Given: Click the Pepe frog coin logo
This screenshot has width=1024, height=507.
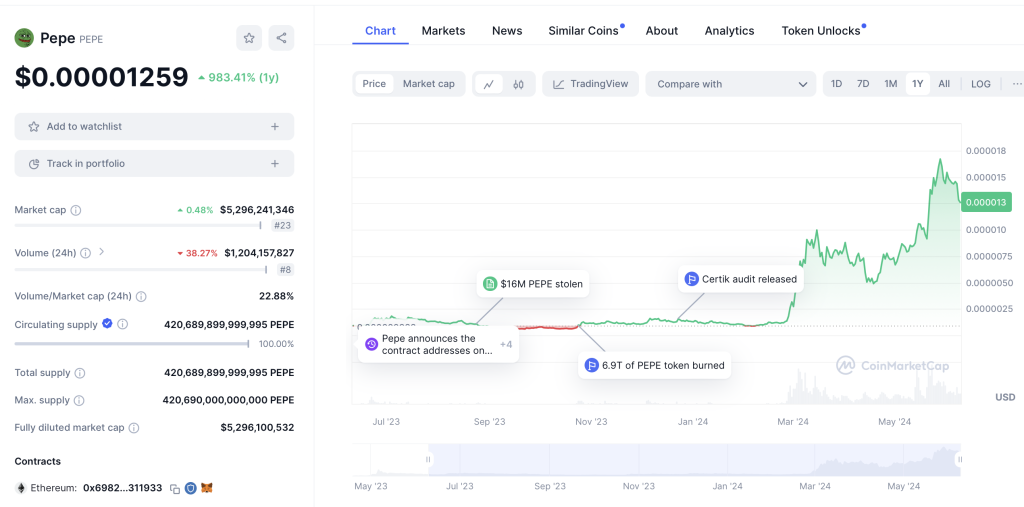Looking at the screenshot, I should click(24, 38).
